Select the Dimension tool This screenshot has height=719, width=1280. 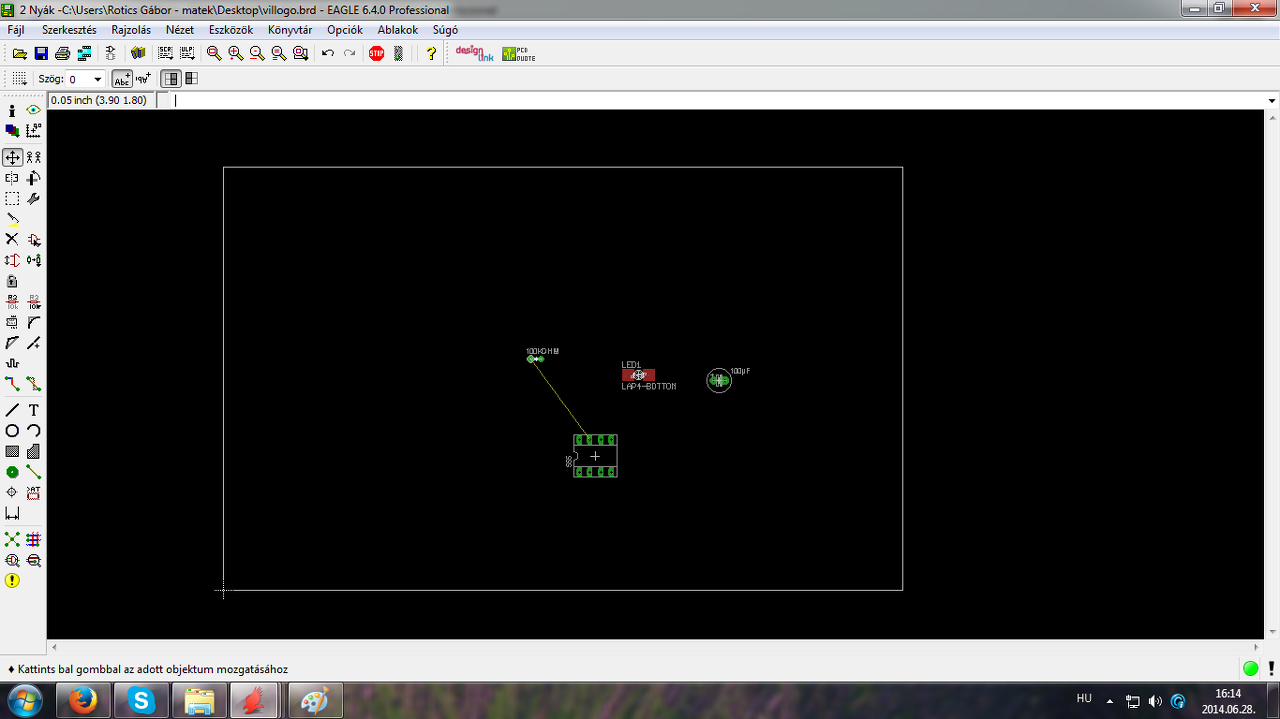click(12, 514)
